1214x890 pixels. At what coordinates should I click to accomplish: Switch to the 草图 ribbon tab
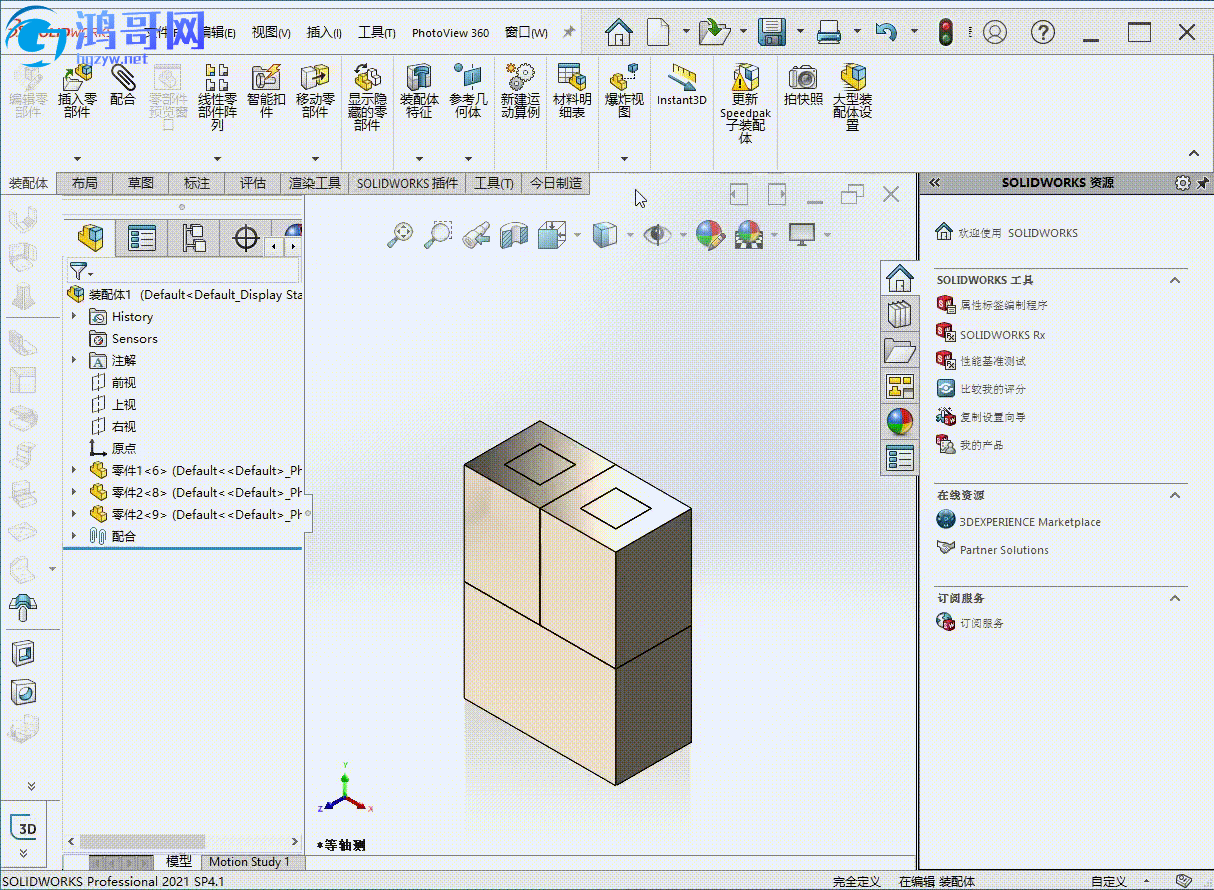point(141,183)
